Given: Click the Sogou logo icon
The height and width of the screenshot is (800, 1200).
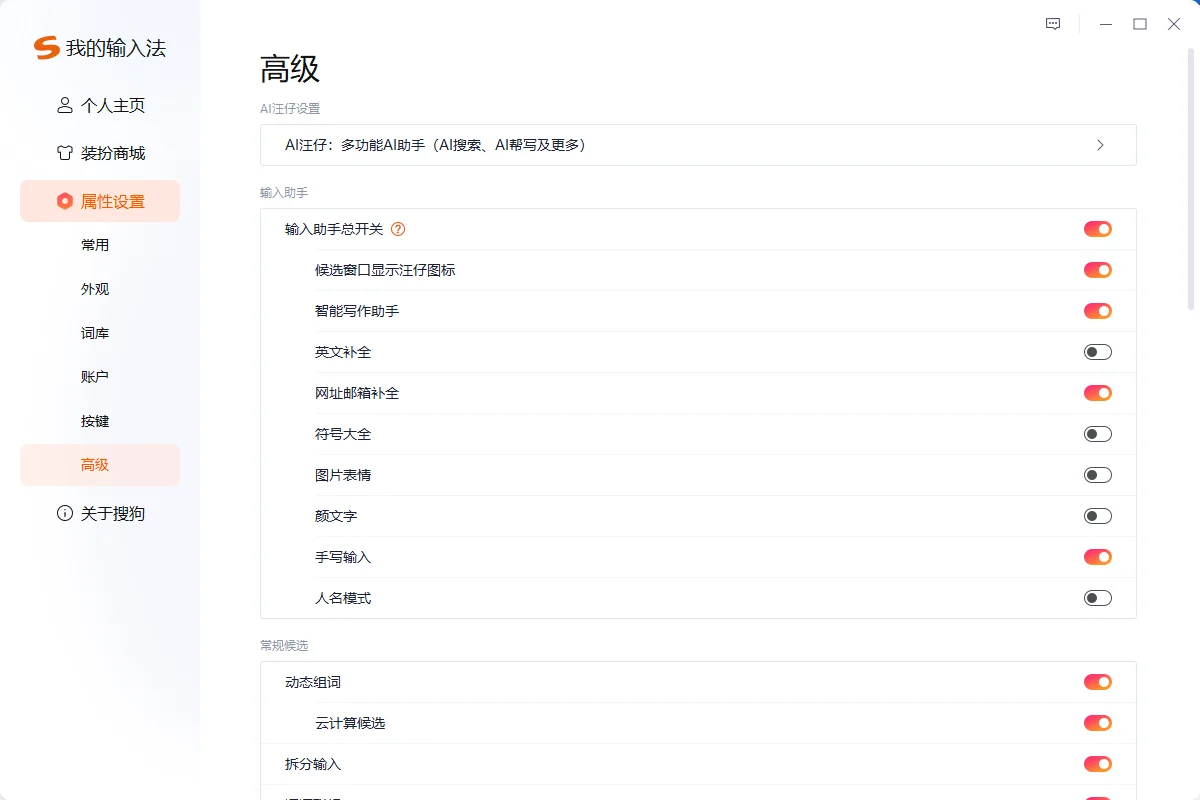Looking at the screenshot, I should (x=47, y=48).
